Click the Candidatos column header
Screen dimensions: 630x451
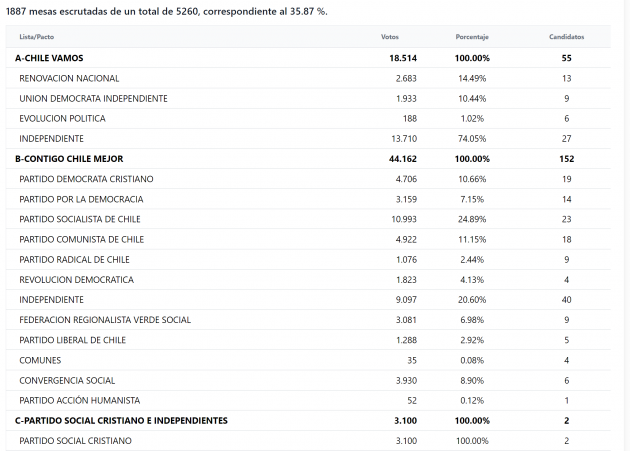coord(566,37)
